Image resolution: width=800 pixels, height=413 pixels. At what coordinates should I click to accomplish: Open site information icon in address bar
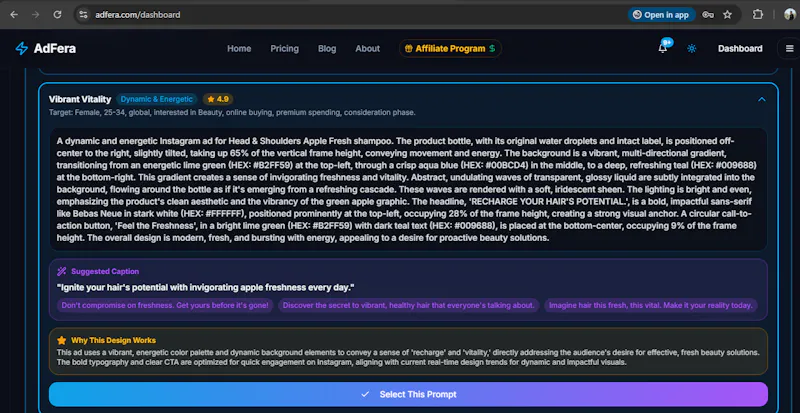(x=84, y=15)
